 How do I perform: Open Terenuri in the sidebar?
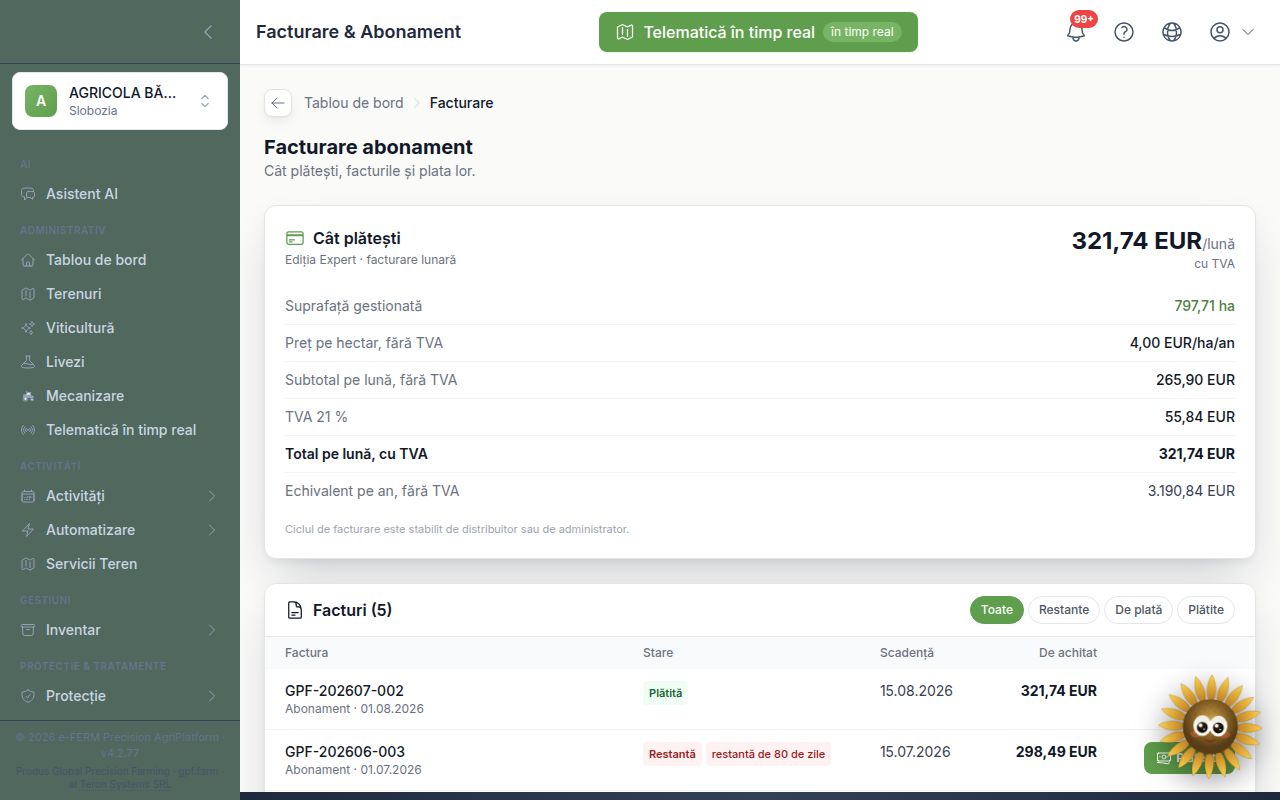coord(120,294)
